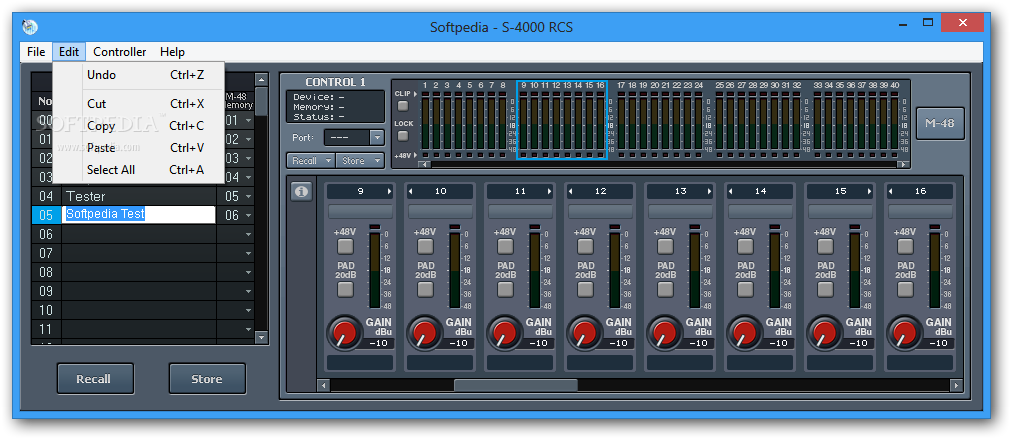1011x439 pixels.
Task: Open the Controller menu
Action: coord(119,52)
